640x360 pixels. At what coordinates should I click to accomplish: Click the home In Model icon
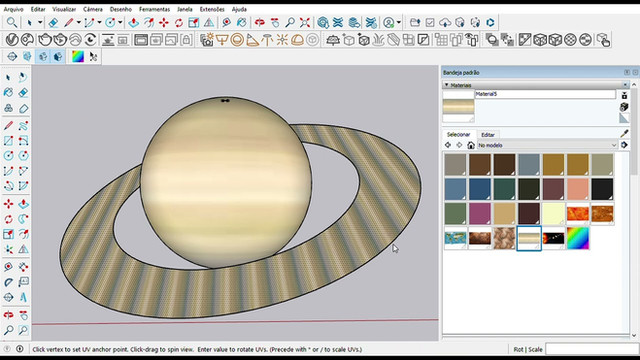pos(471,145)
